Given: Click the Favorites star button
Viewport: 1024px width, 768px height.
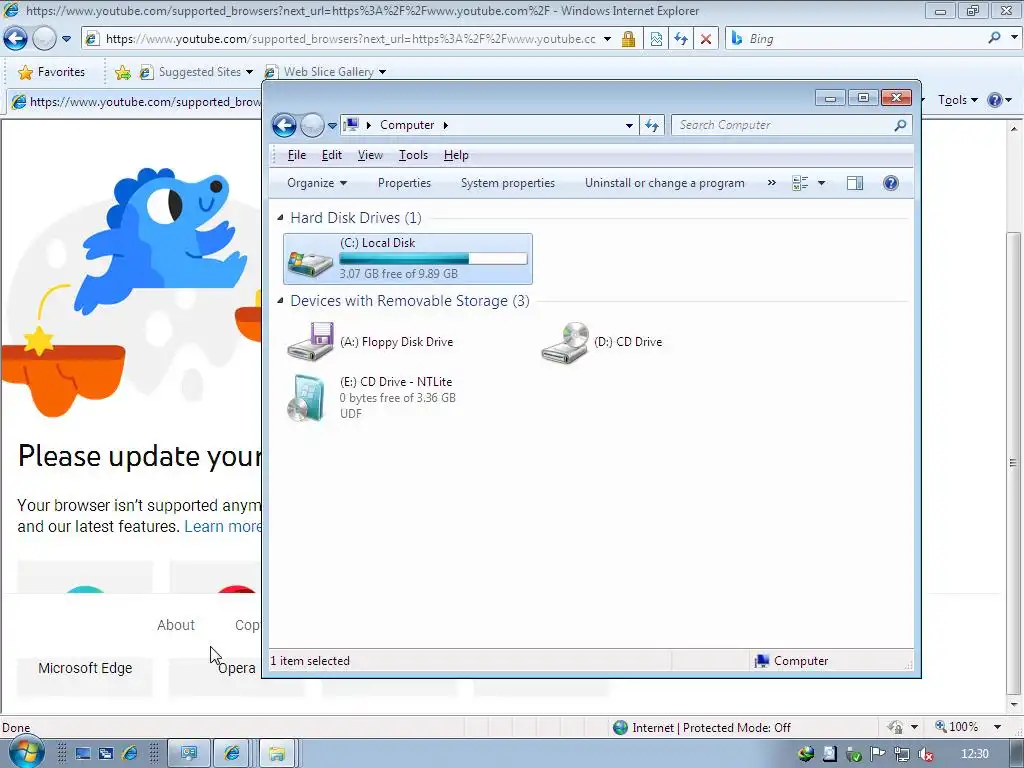Looking at the screenshot, I should (52, 72).
